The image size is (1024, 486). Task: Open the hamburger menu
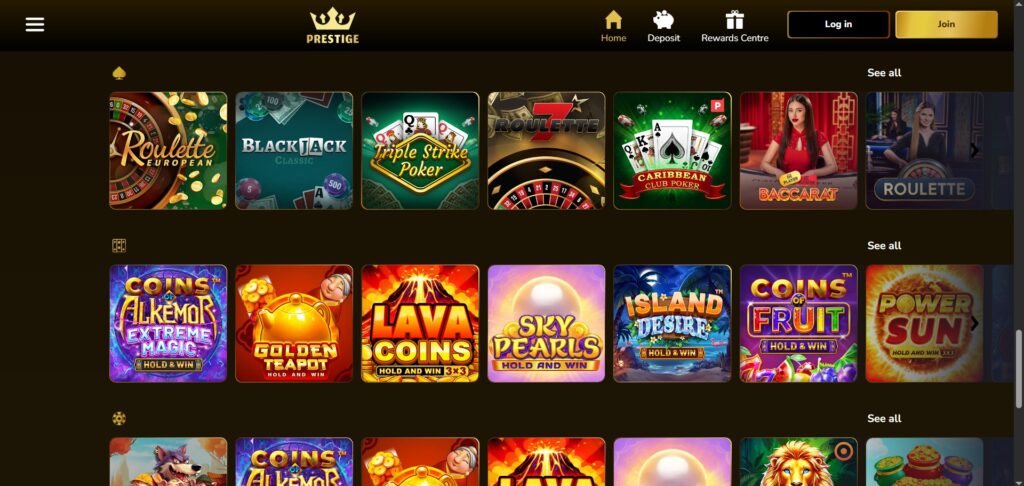(35, 25)
